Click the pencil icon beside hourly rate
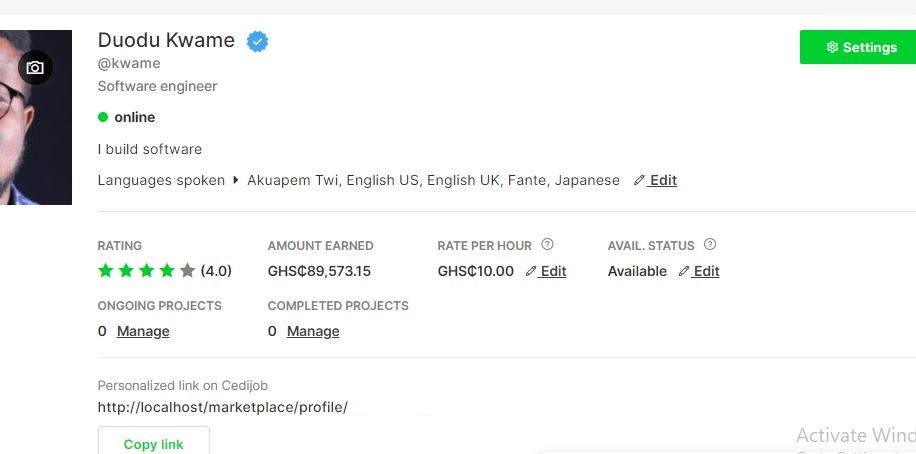This screenshot has height=454, width=916. click(531, 271)
